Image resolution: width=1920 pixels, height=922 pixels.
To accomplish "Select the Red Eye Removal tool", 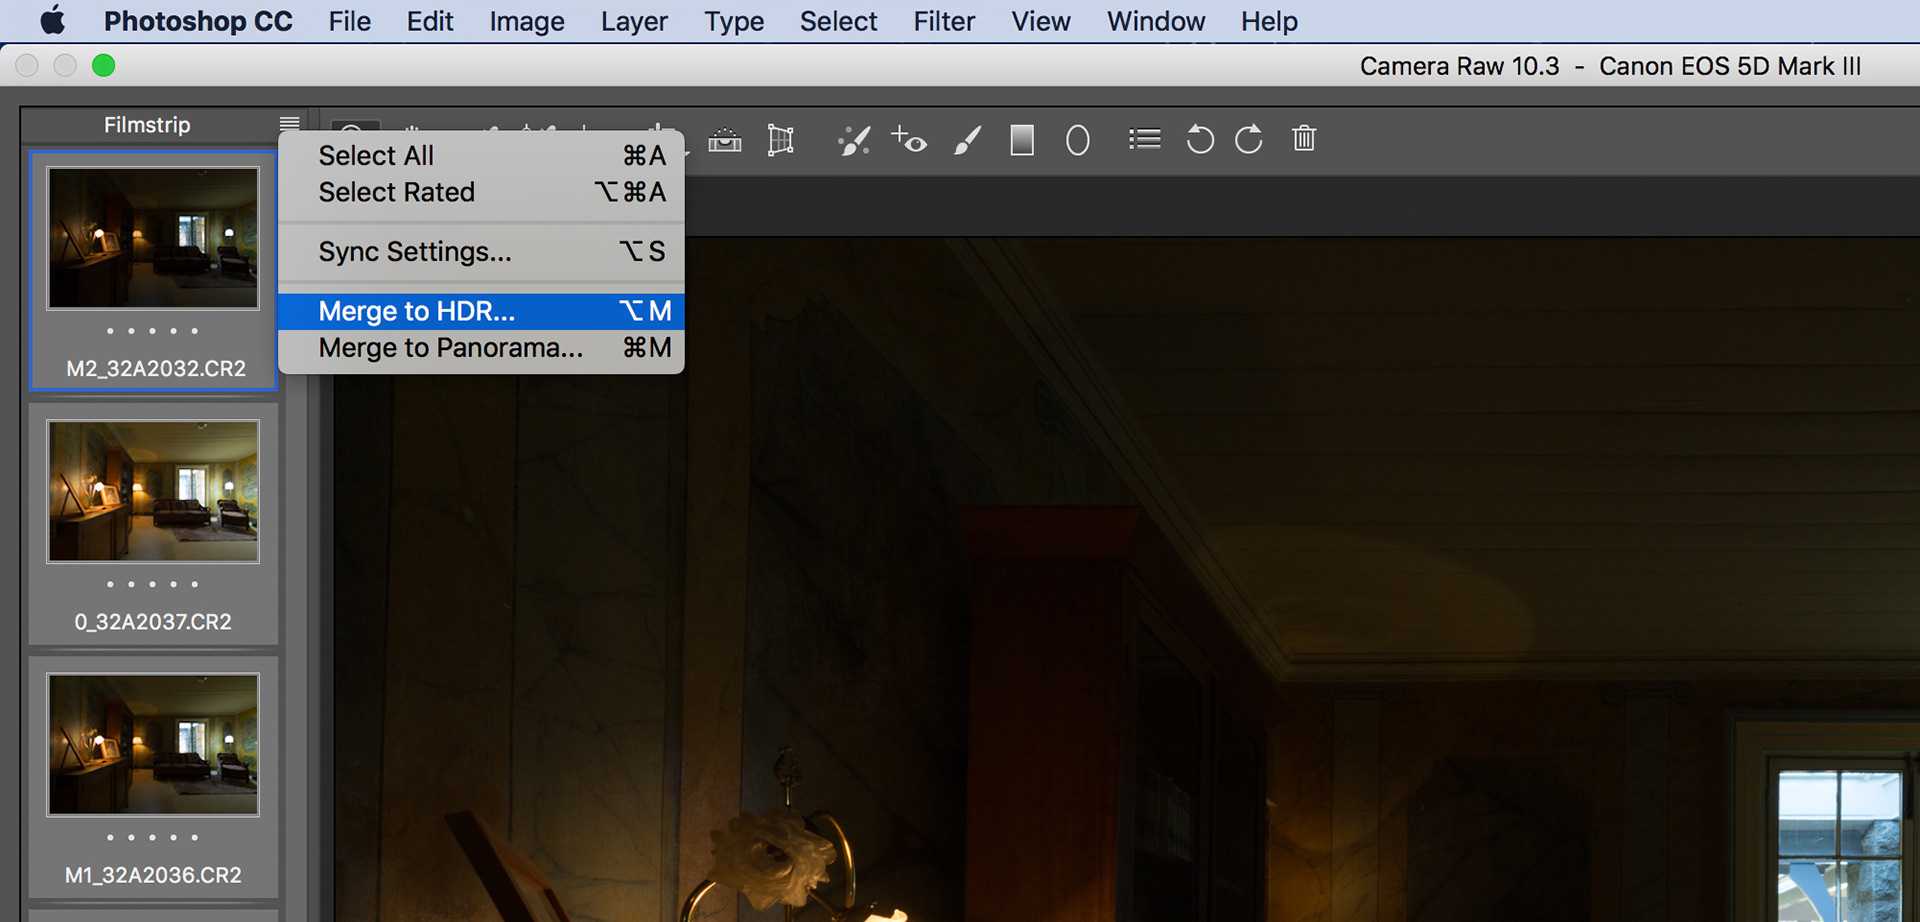I will tap(909, 140).
